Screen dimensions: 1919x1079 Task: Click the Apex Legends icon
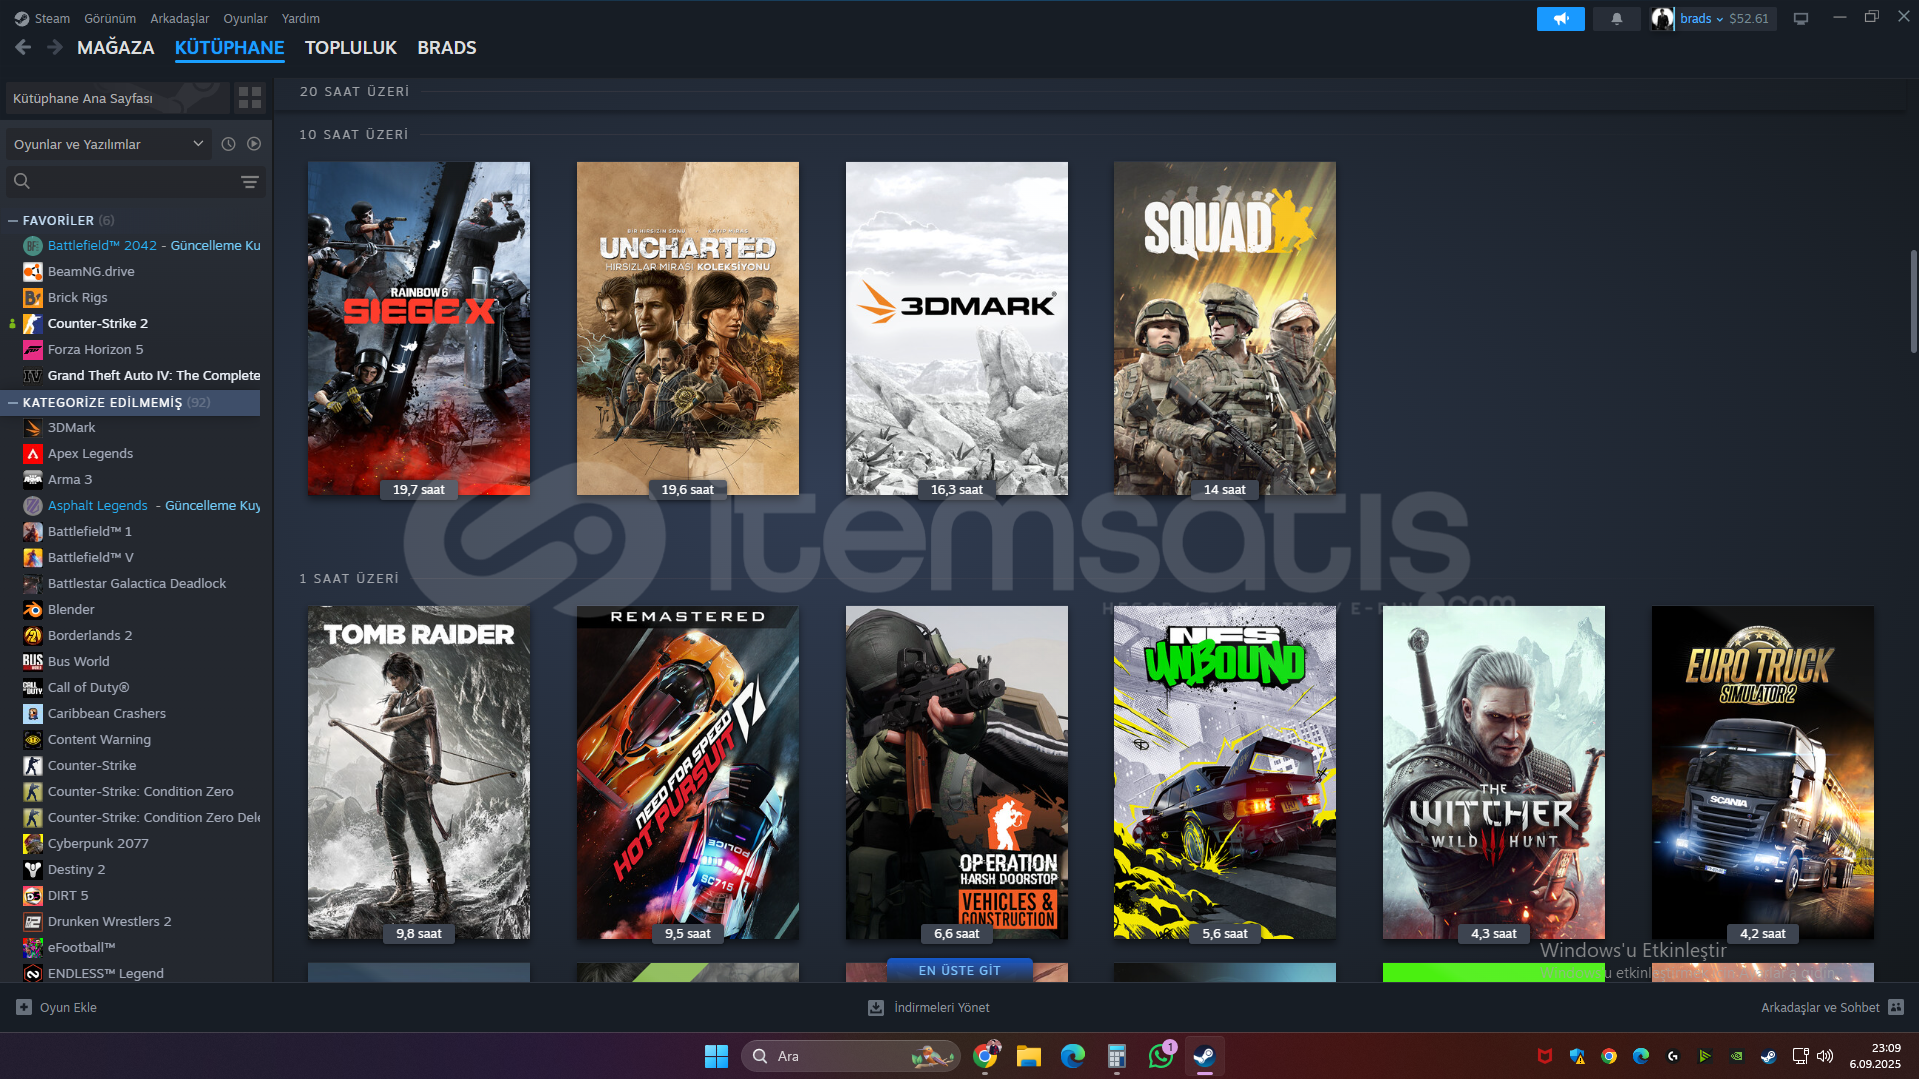pyautogui.click(x=33, y=453)
